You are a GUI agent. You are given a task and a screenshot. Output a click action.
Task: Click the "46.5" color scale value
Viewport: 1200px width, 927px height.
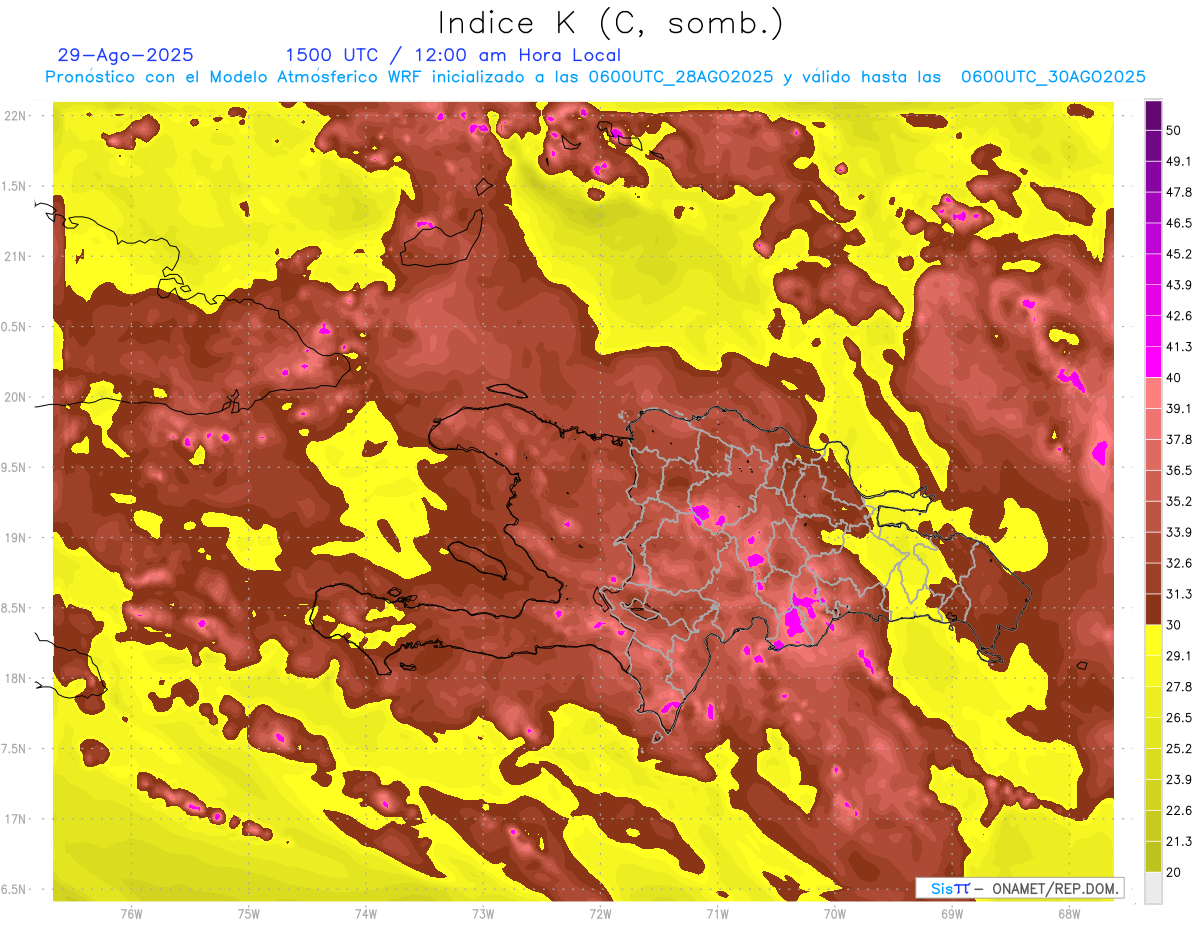[1178, 223]
